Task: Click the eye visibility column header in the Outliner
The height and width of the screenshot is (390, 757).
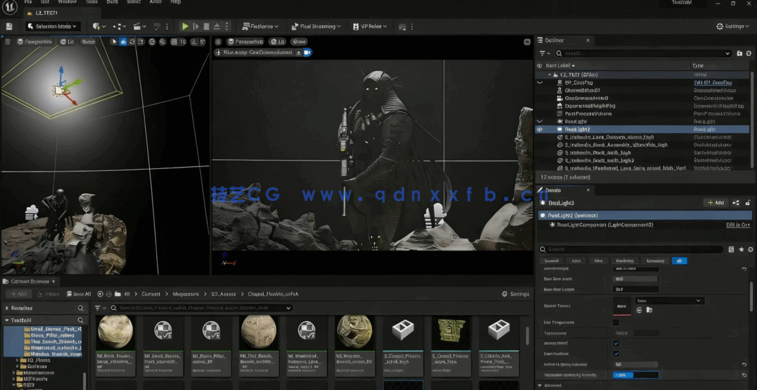Action: click(x=540, y=65)
